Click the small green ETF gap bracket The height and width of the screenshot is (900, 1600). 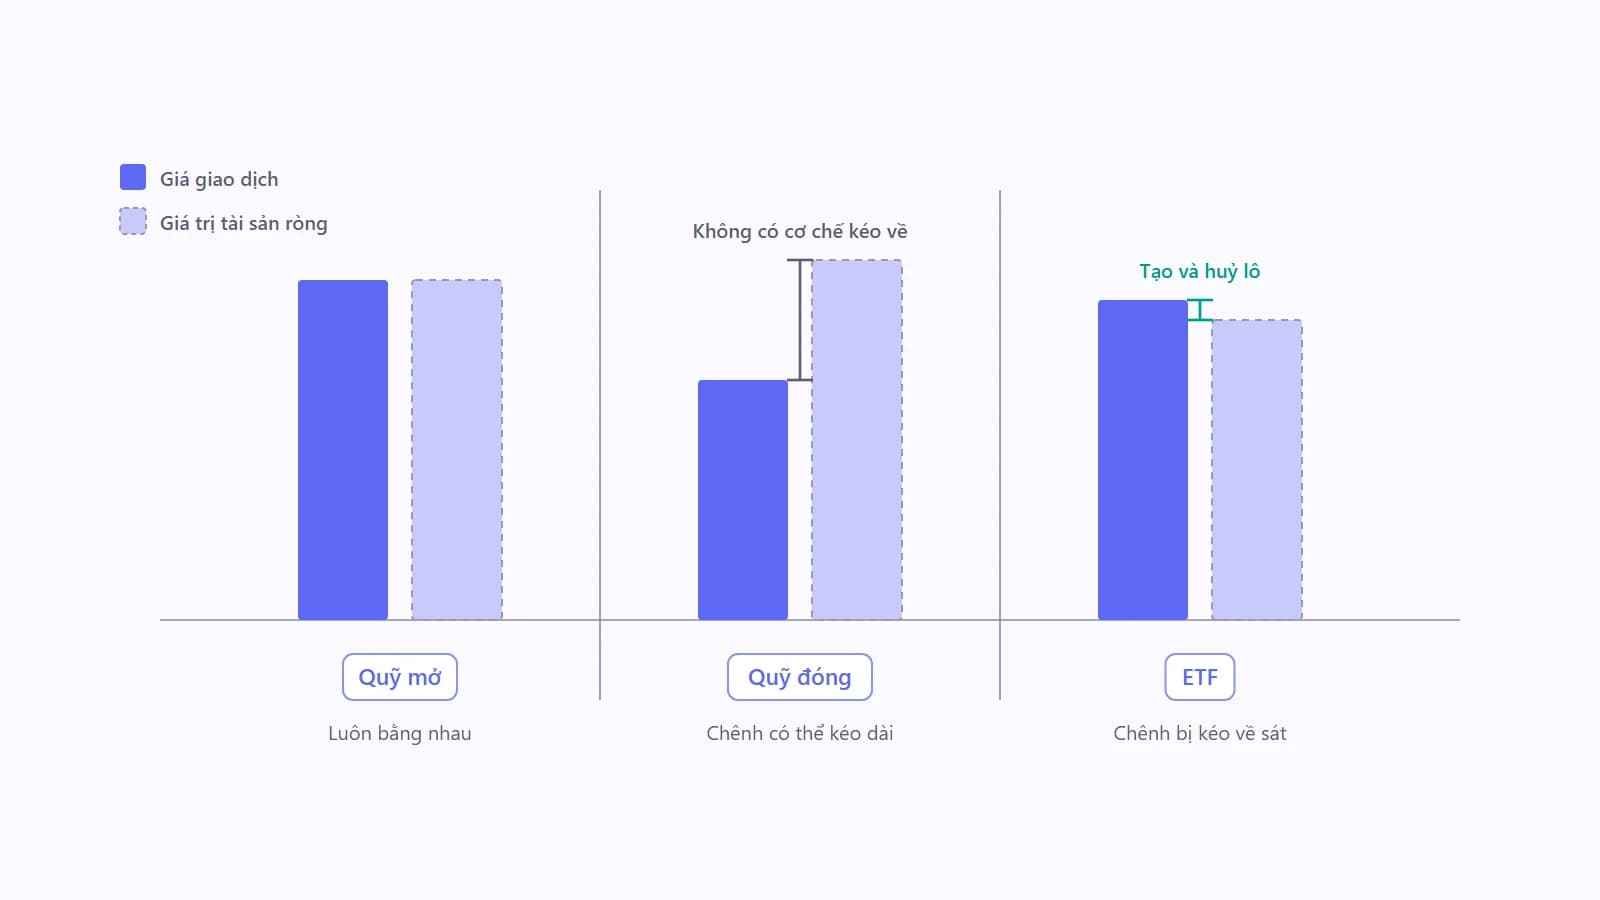tap(1200, 310)
